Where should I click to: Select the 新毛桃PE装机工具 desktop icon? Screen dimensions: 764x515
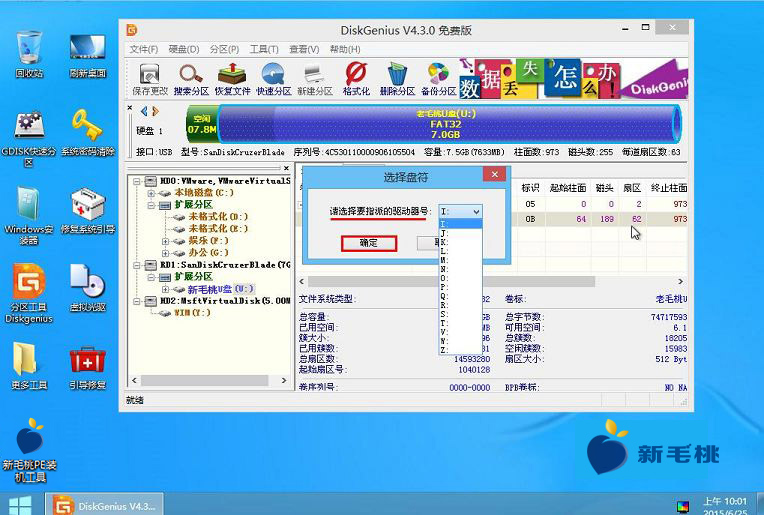point(30,450)
